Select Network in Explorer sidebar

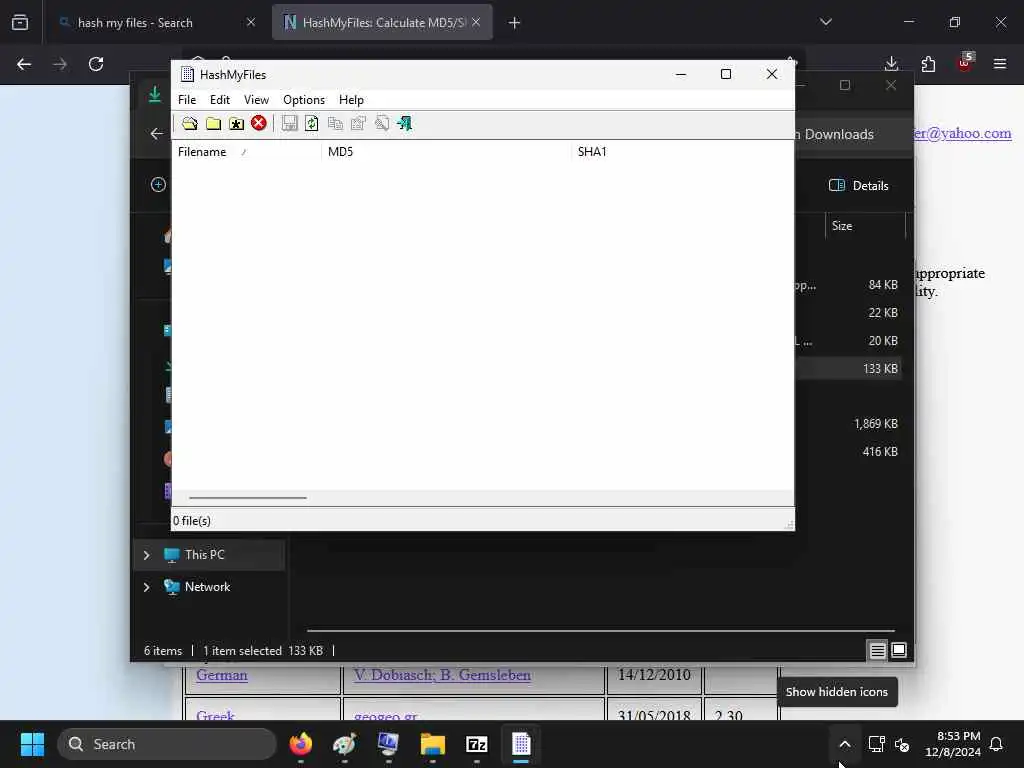(208, 587)
